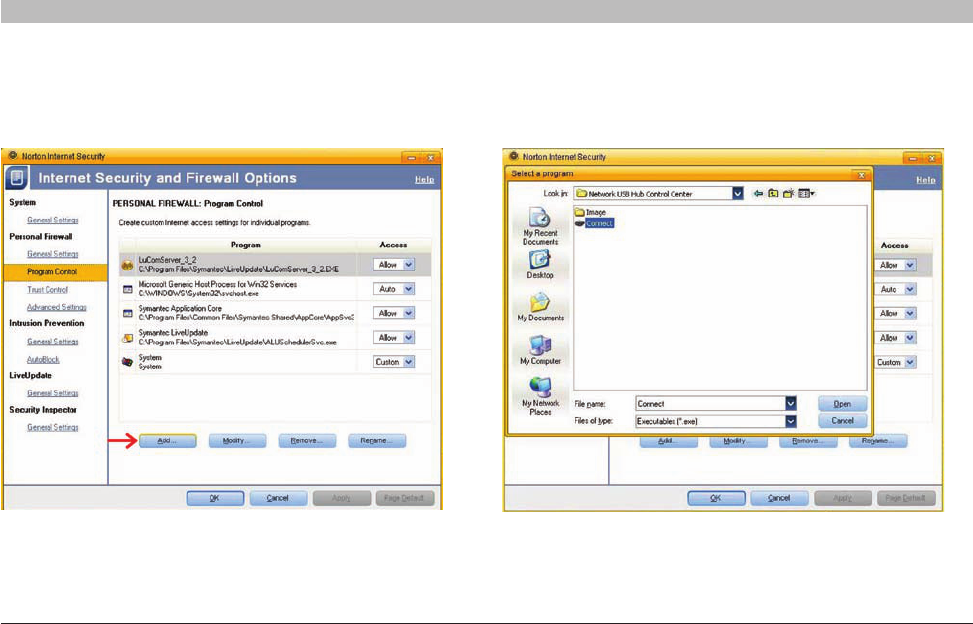Click Norton logo in left window title bar
The image size is (973, 624).
click(x=12, y=156)
